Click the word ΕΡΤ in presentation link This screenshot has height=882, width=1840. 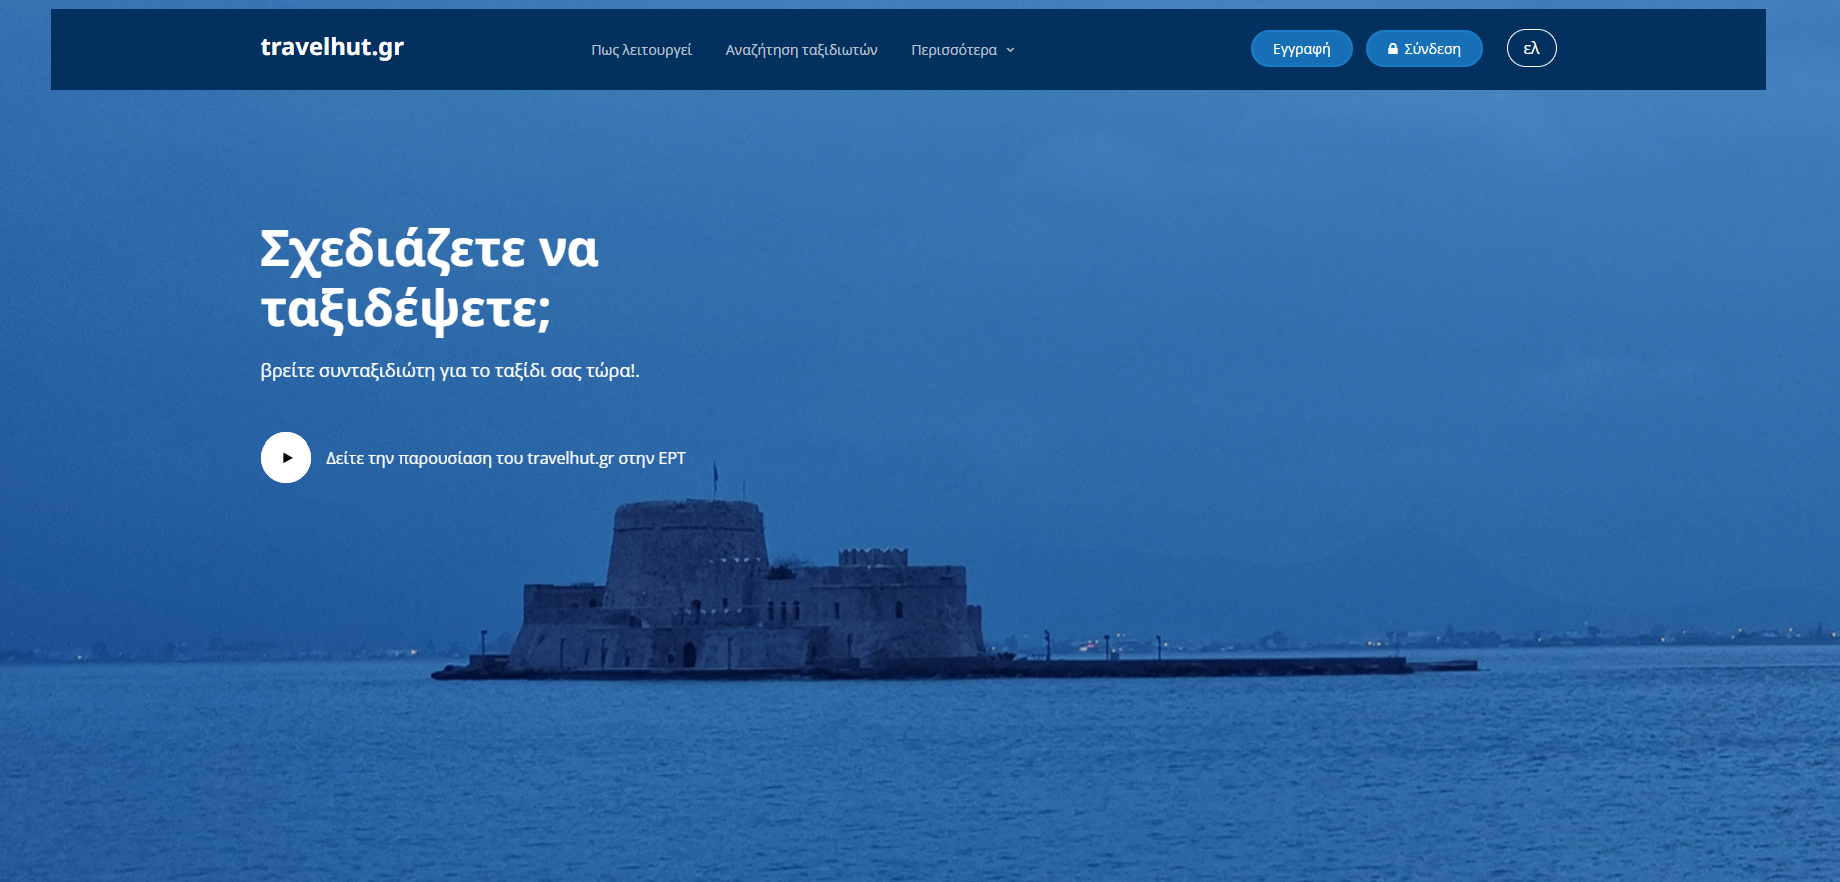tap(672, 458)
